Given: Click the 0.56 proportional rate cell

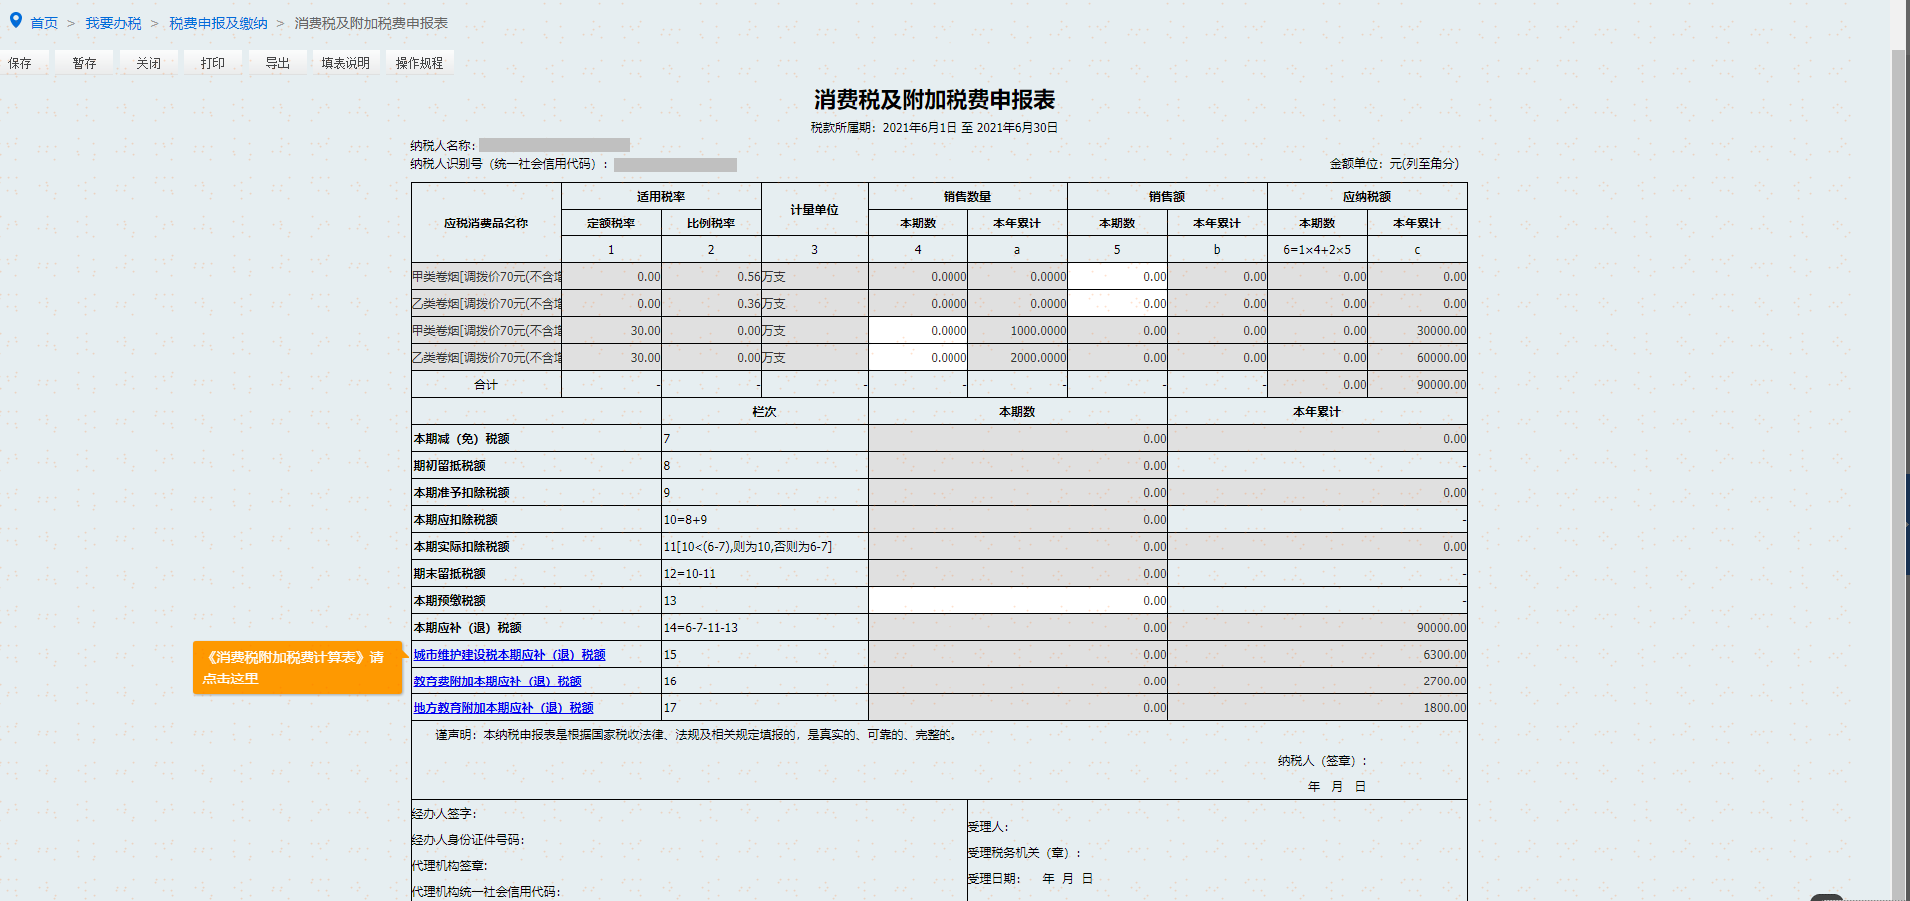Looking at the screenshot, I should click(x=711, y=277).
